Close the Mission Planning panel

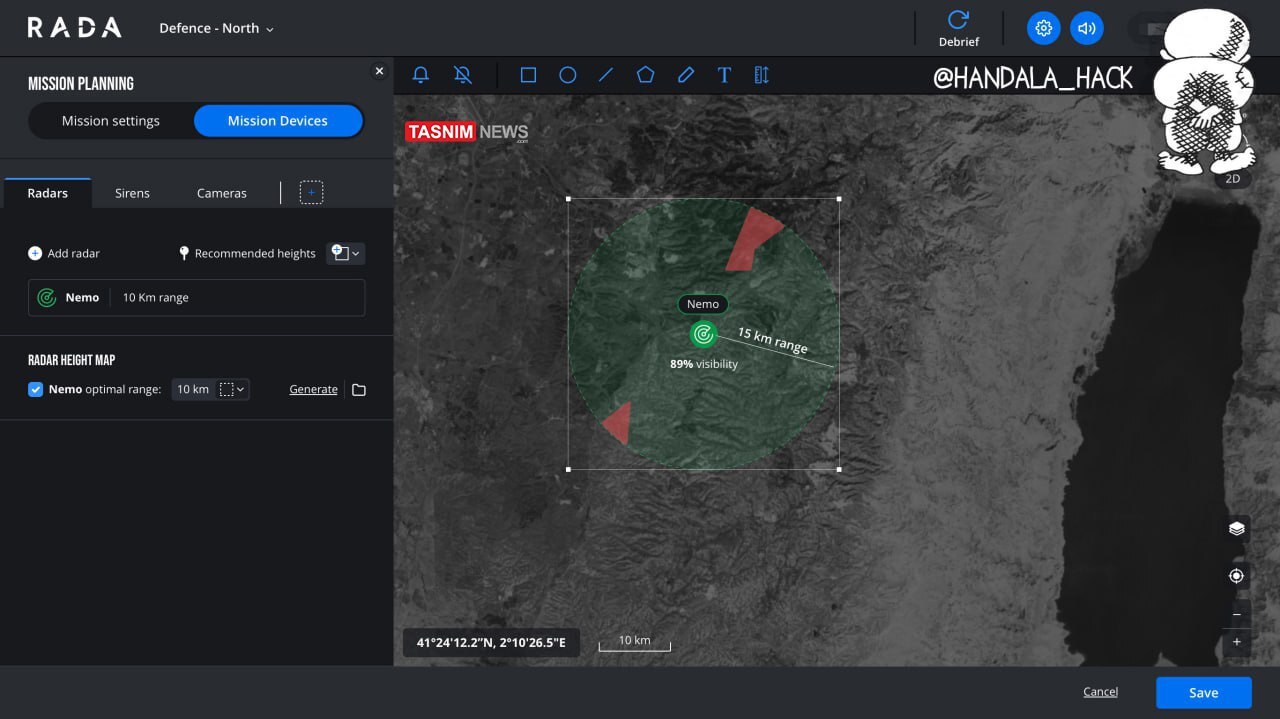coord(379,71)
